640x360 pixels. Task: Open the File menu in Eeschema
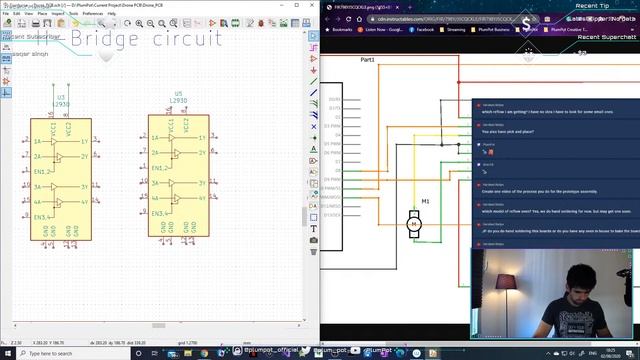(6, 13)
